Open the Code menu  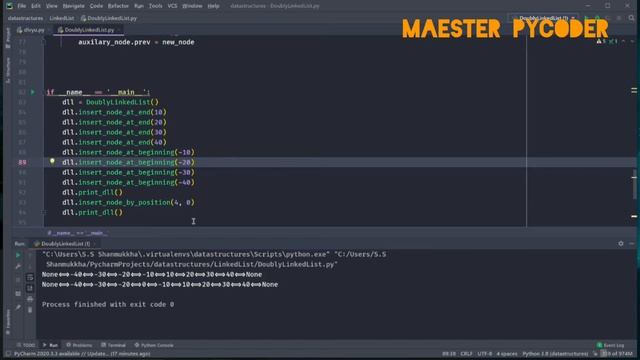(x=96, y=6)
